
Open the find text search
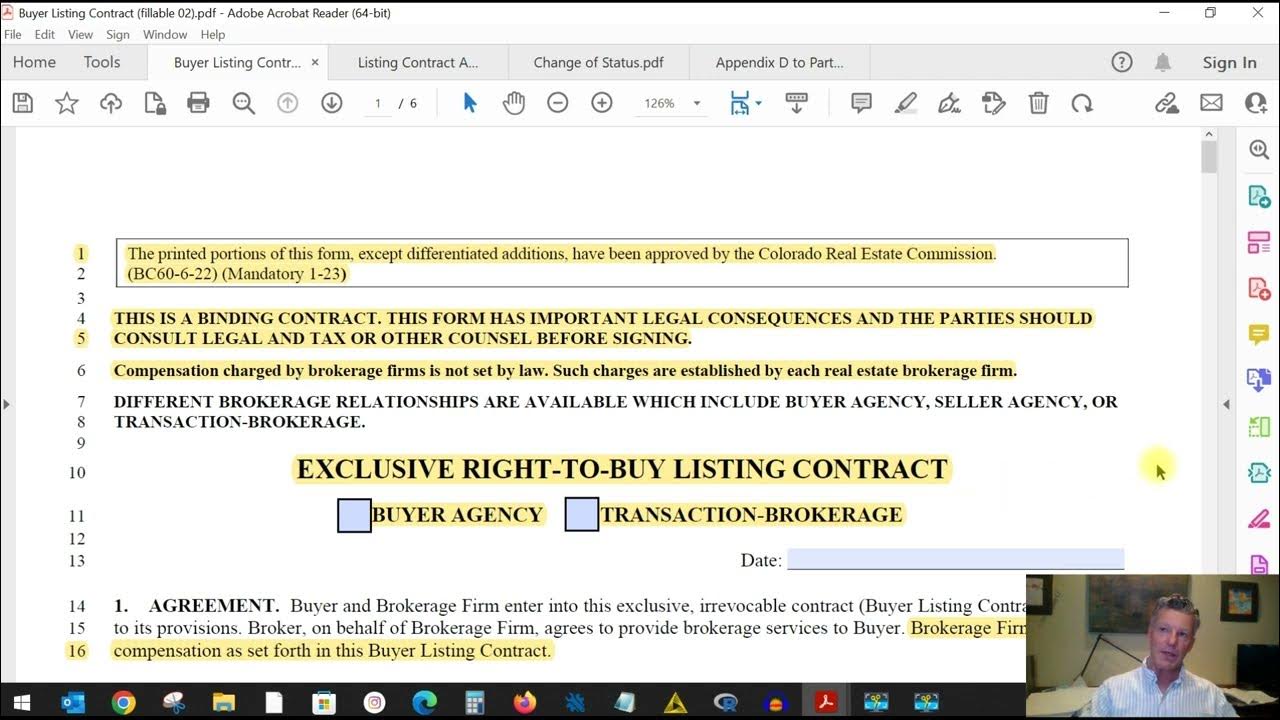pos(243,103)
